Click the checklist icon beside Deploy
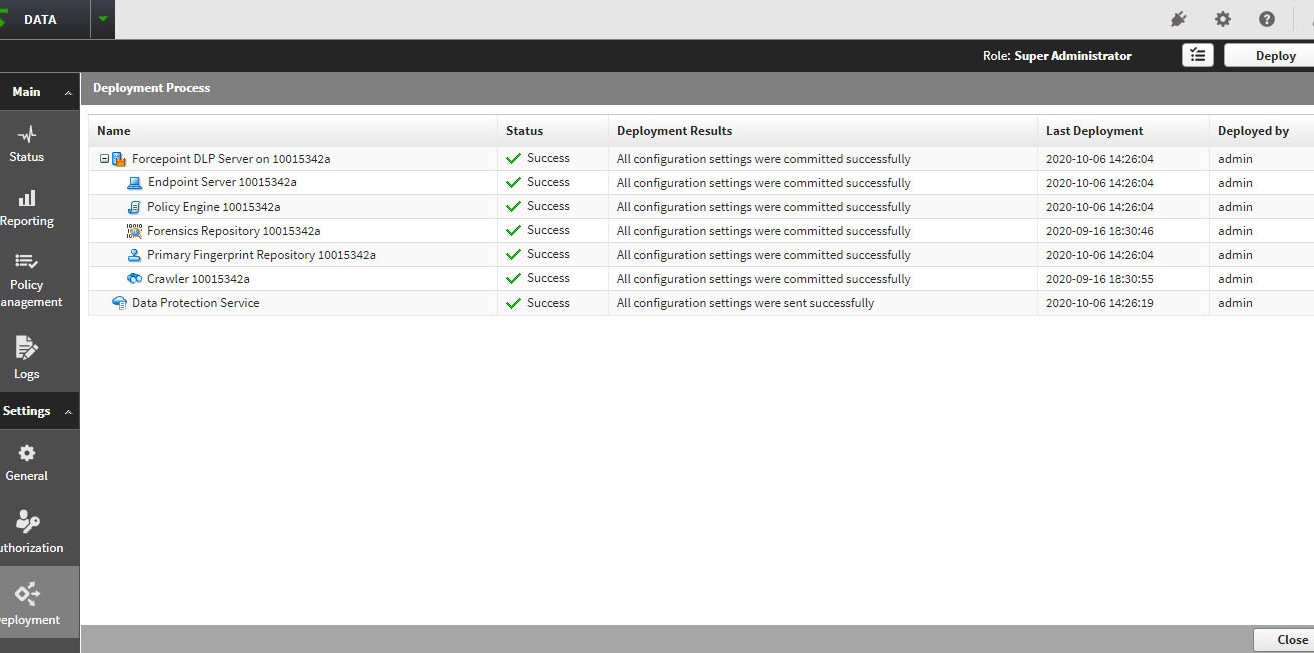This screenshot has width=1314, height=653. (x=1197, y=56)
